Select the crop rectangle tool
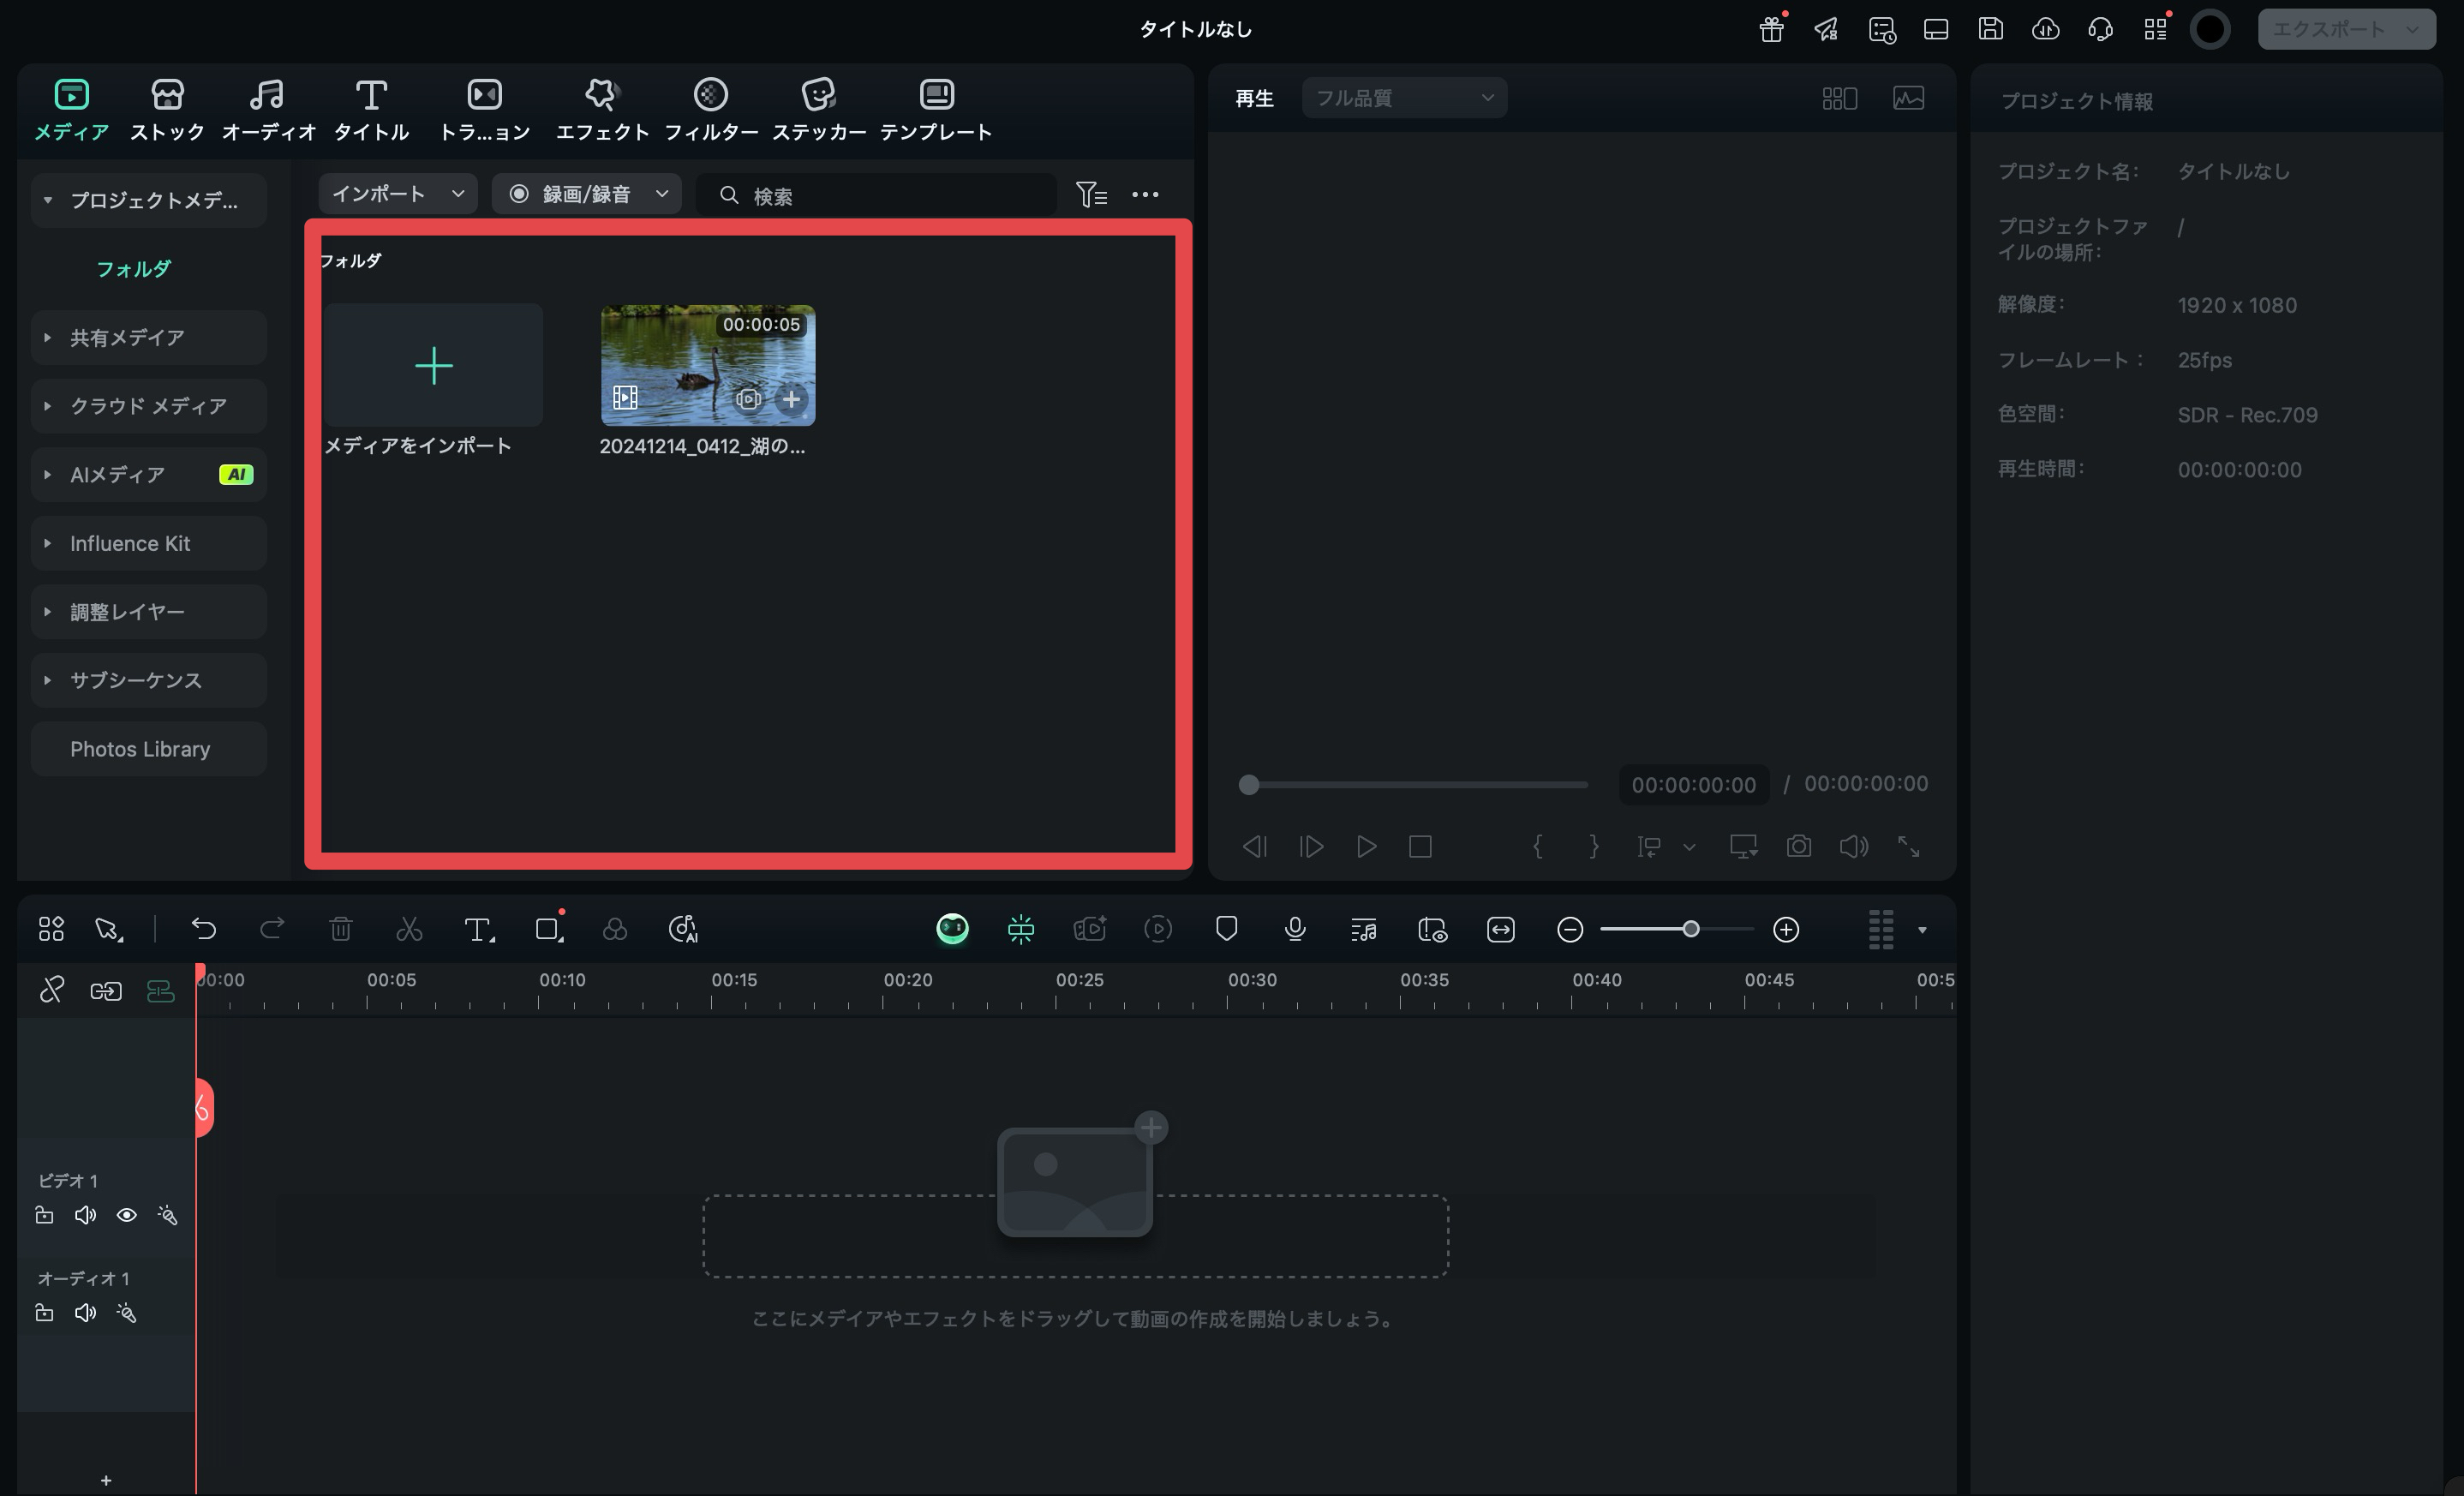Viewport: 2464px width, 1496px height. point(549,929)
